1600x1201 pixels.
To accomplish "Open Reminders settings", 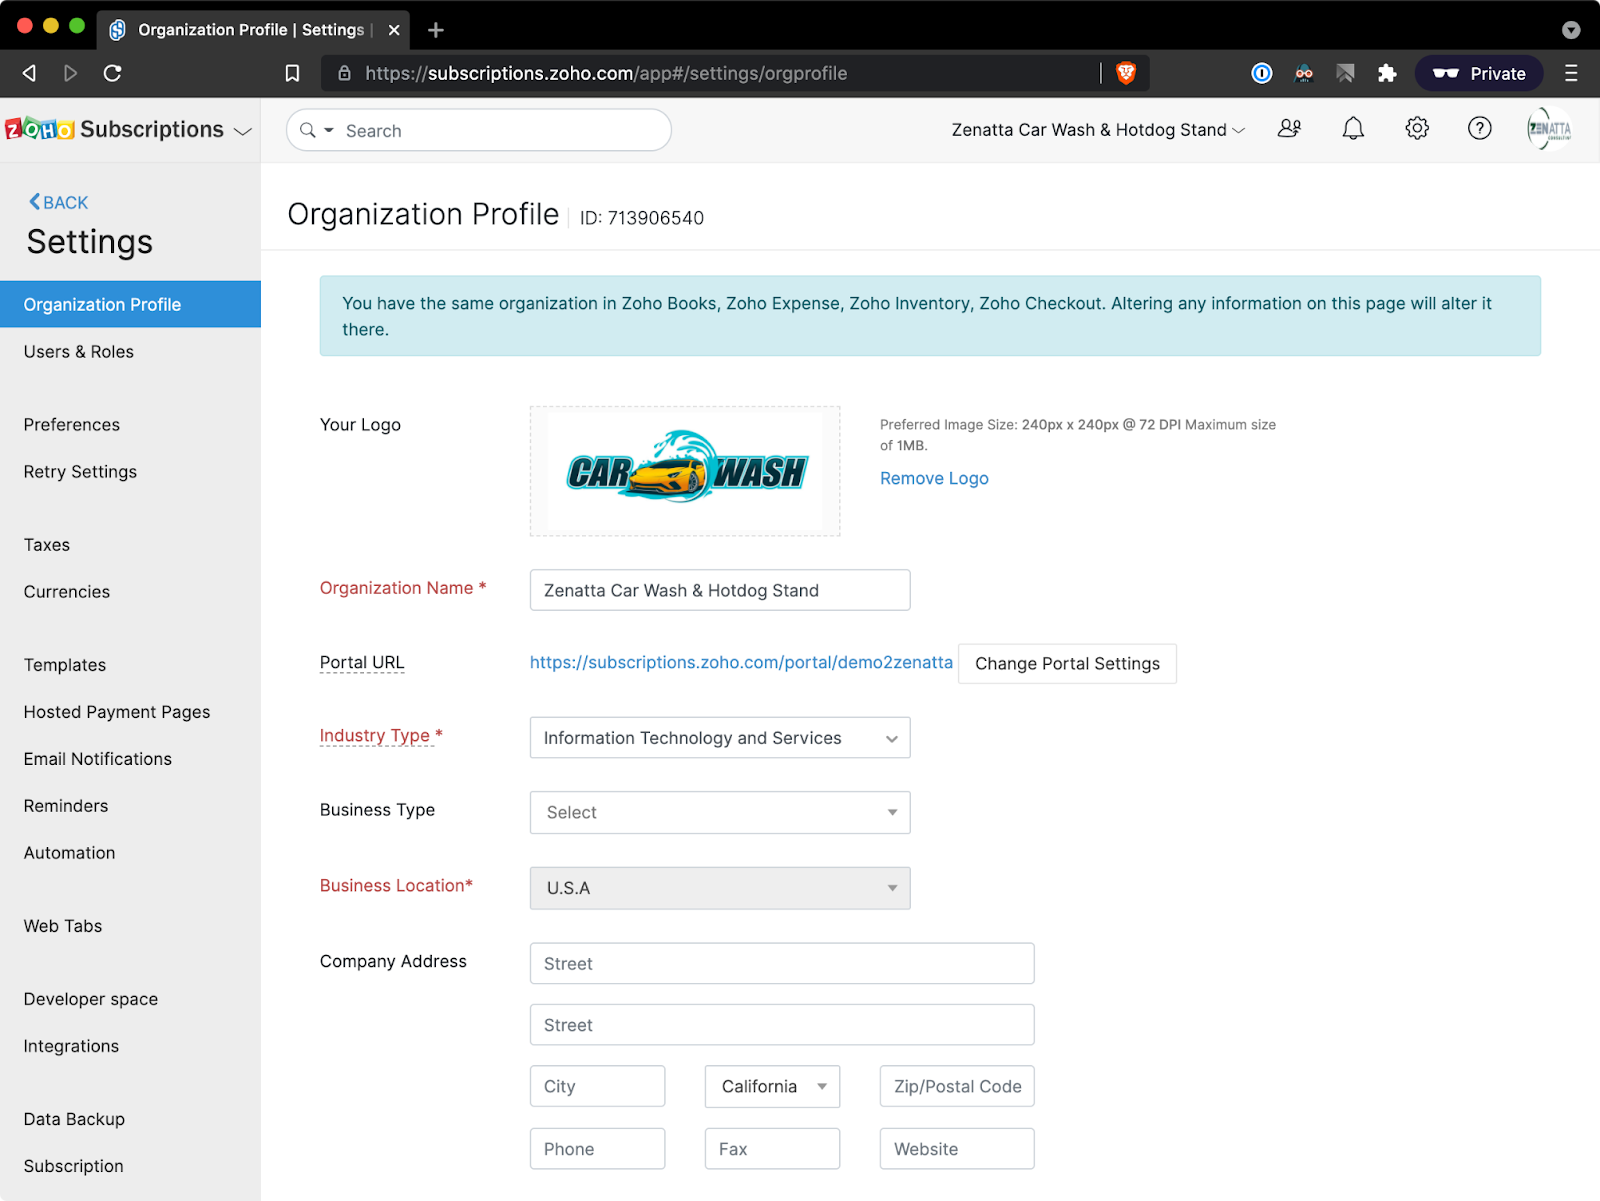I will pyautogui.click(x=66, y=806).
